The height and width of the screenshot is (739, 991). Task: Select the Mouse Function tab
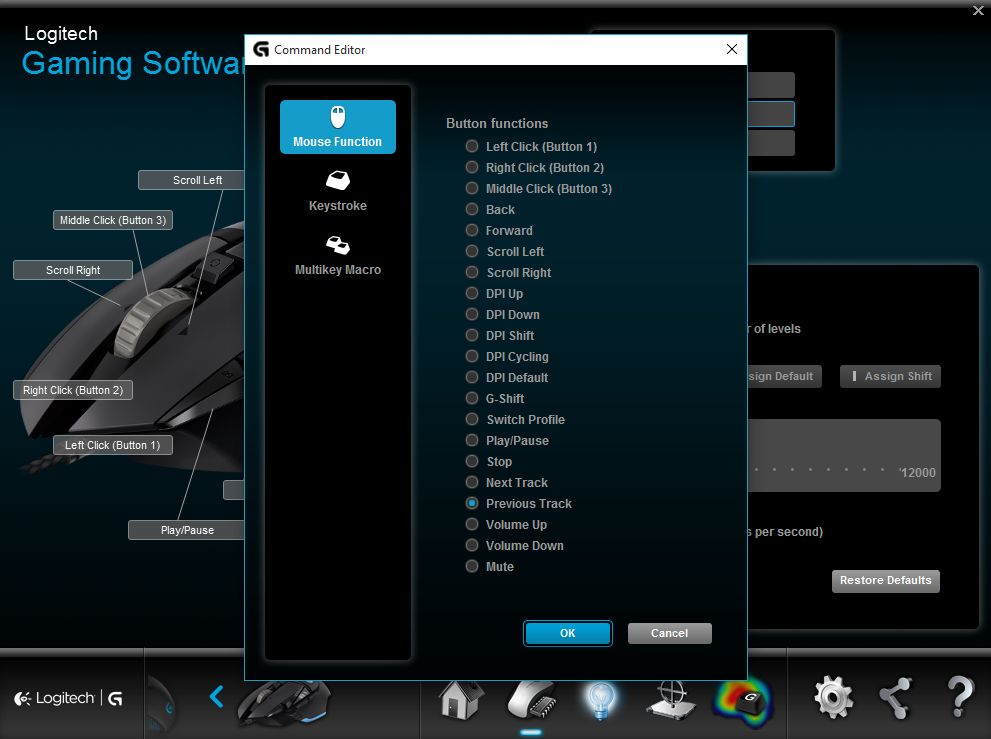click(337, 127)
